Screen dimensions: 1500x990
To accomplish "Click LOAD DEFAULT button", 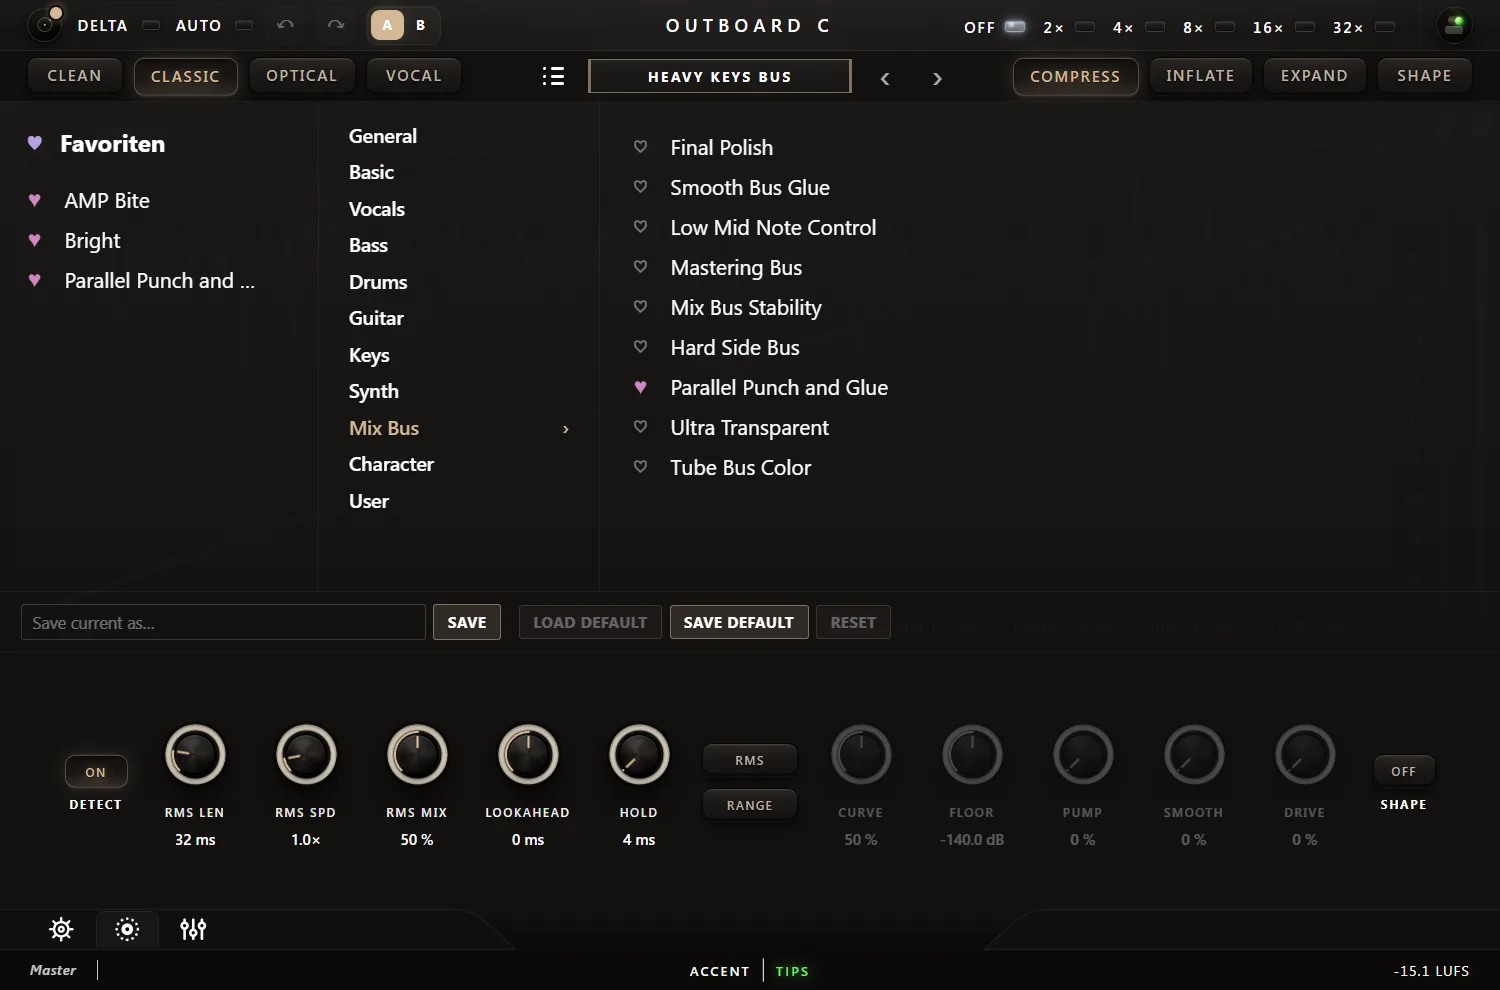I will point(590,622).
